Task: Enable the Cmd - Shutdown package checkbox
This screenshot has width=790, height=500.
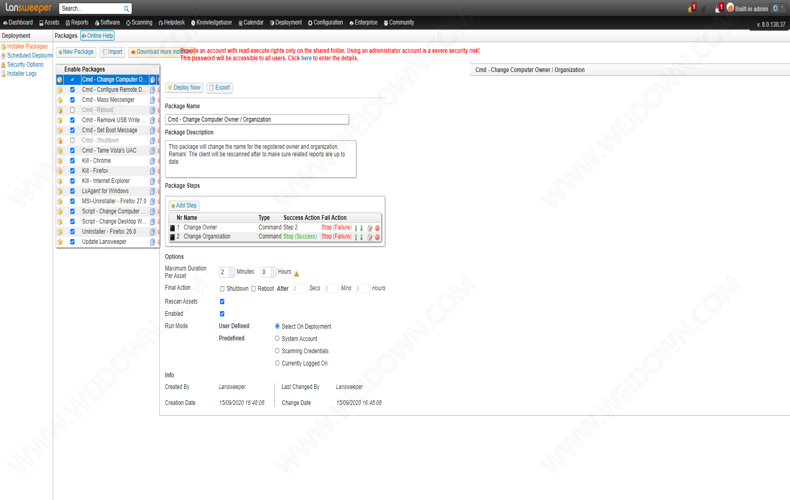Action: tap(72, 141)
